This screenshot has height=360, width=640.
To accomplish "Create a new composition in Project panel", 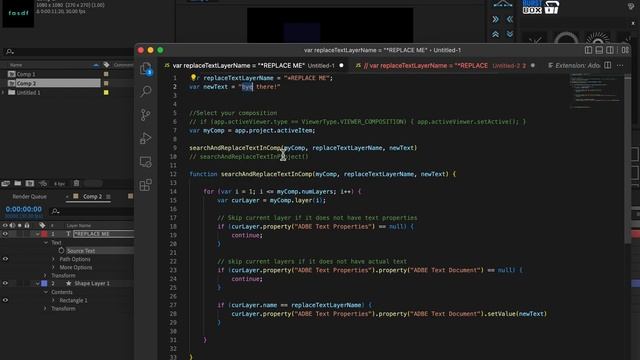I will pos(30,184).
